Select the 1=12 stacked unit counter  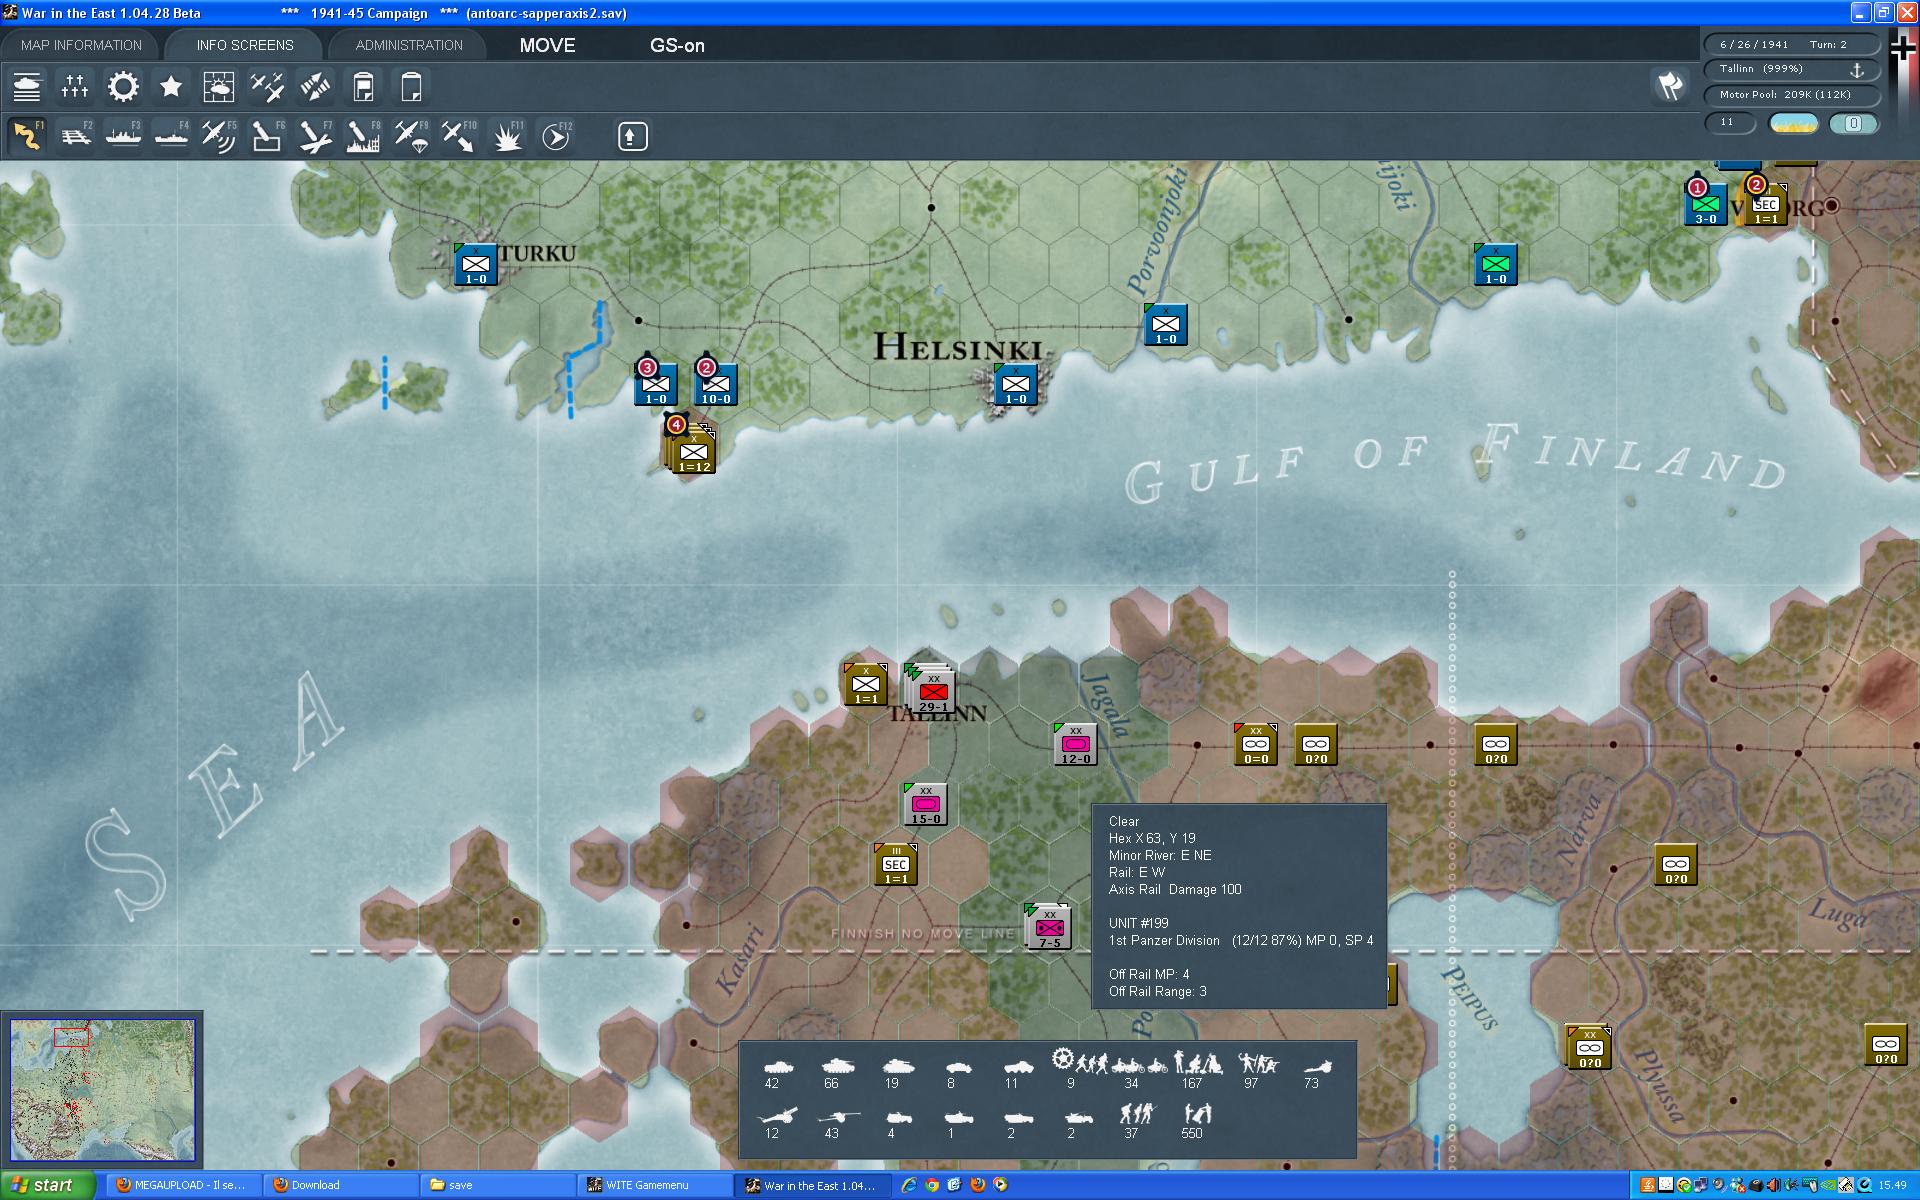pyautogui.click(x=693, y=452)
